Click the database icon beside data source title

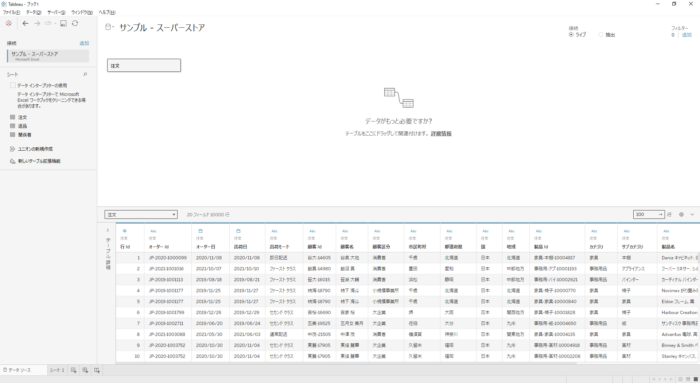(108, 27)
